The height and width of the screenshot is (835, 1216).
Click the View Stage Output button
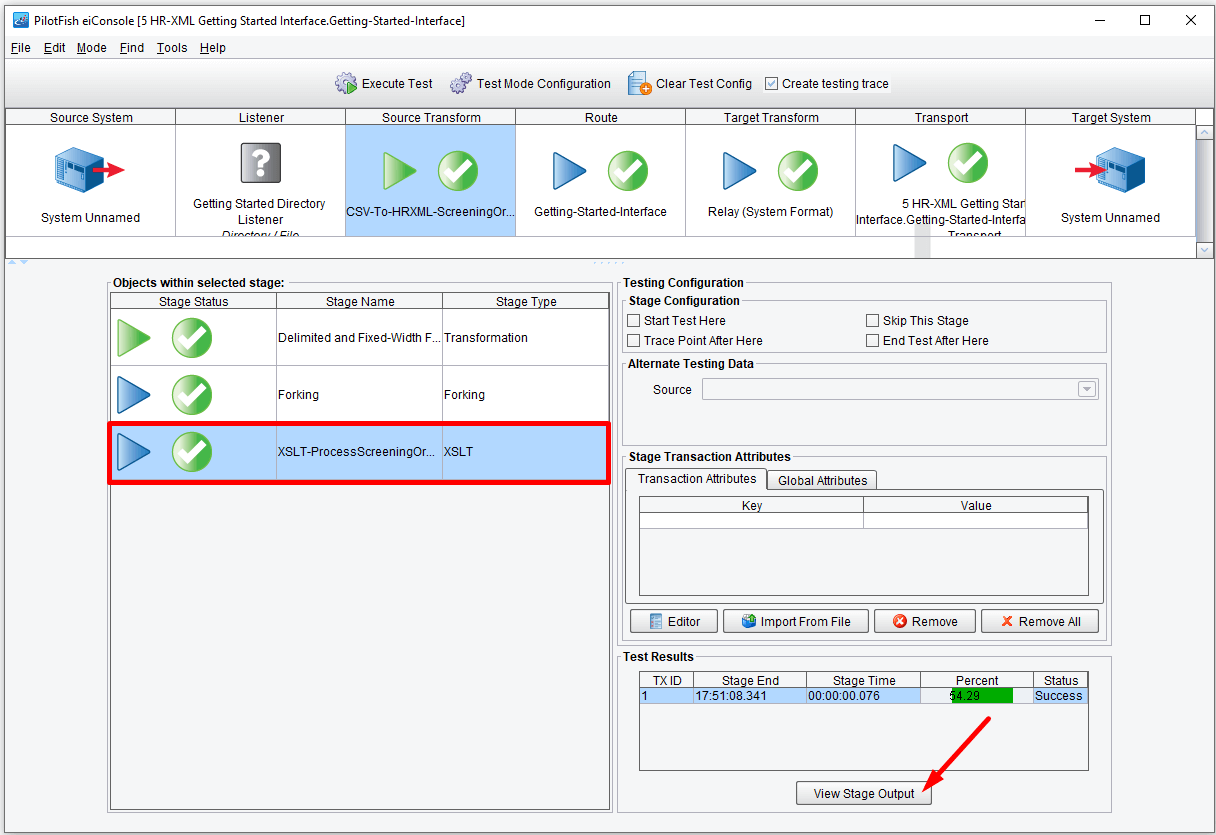(x=864, y=794)
